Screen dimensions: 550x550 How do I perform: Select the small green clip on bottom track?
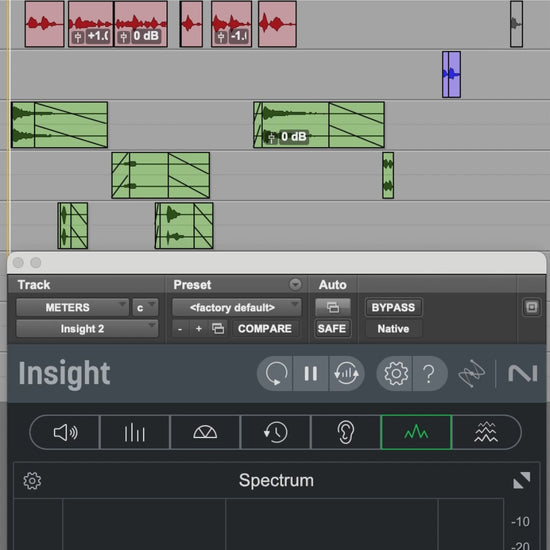73,226
